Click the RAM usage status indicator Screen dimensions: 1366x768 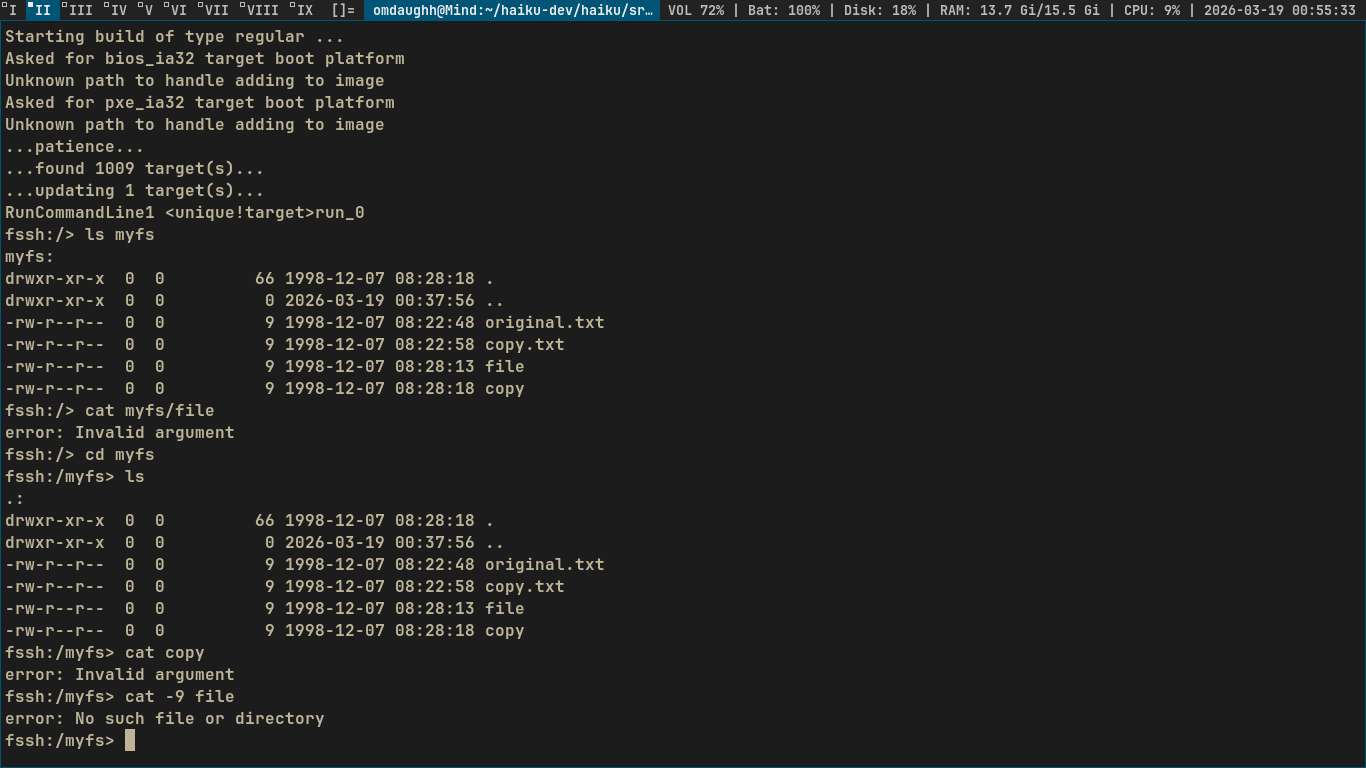pos(1019,10)
